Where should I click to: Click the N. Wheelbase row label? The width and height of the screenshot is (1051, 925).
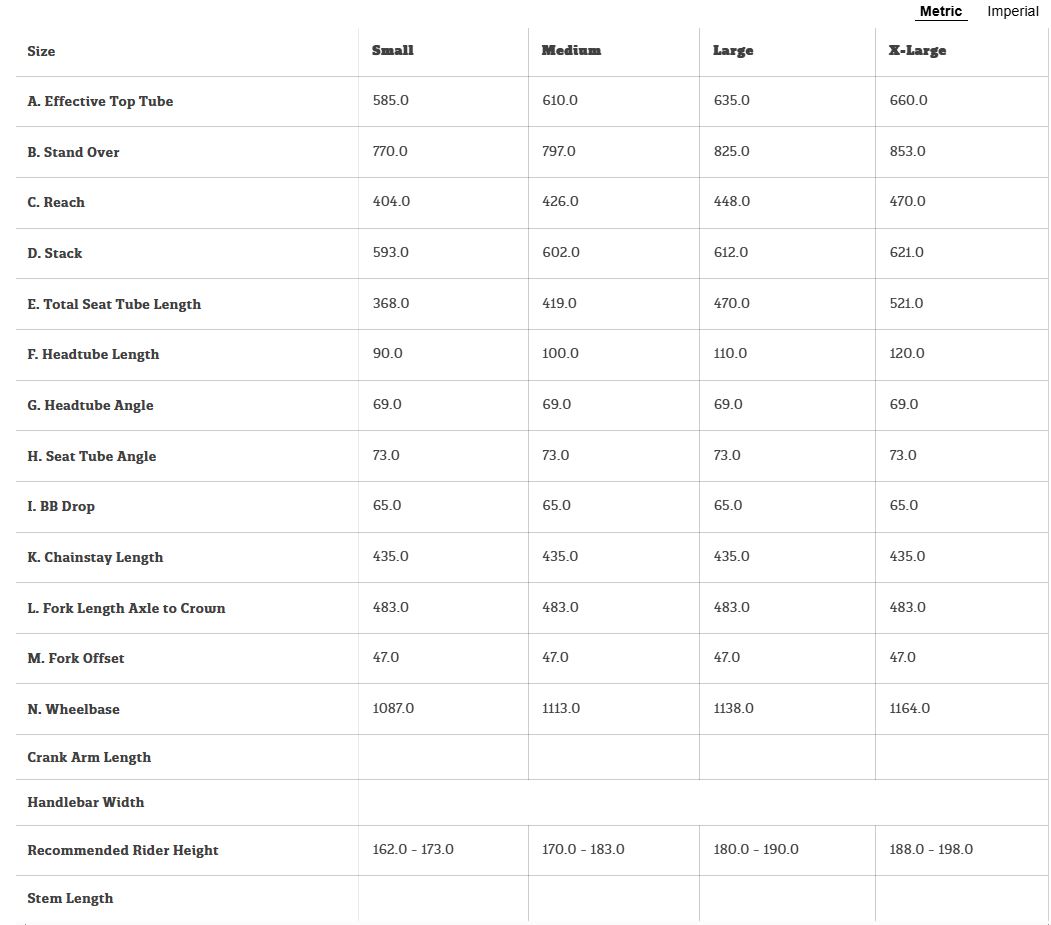(x=73, y=709)
